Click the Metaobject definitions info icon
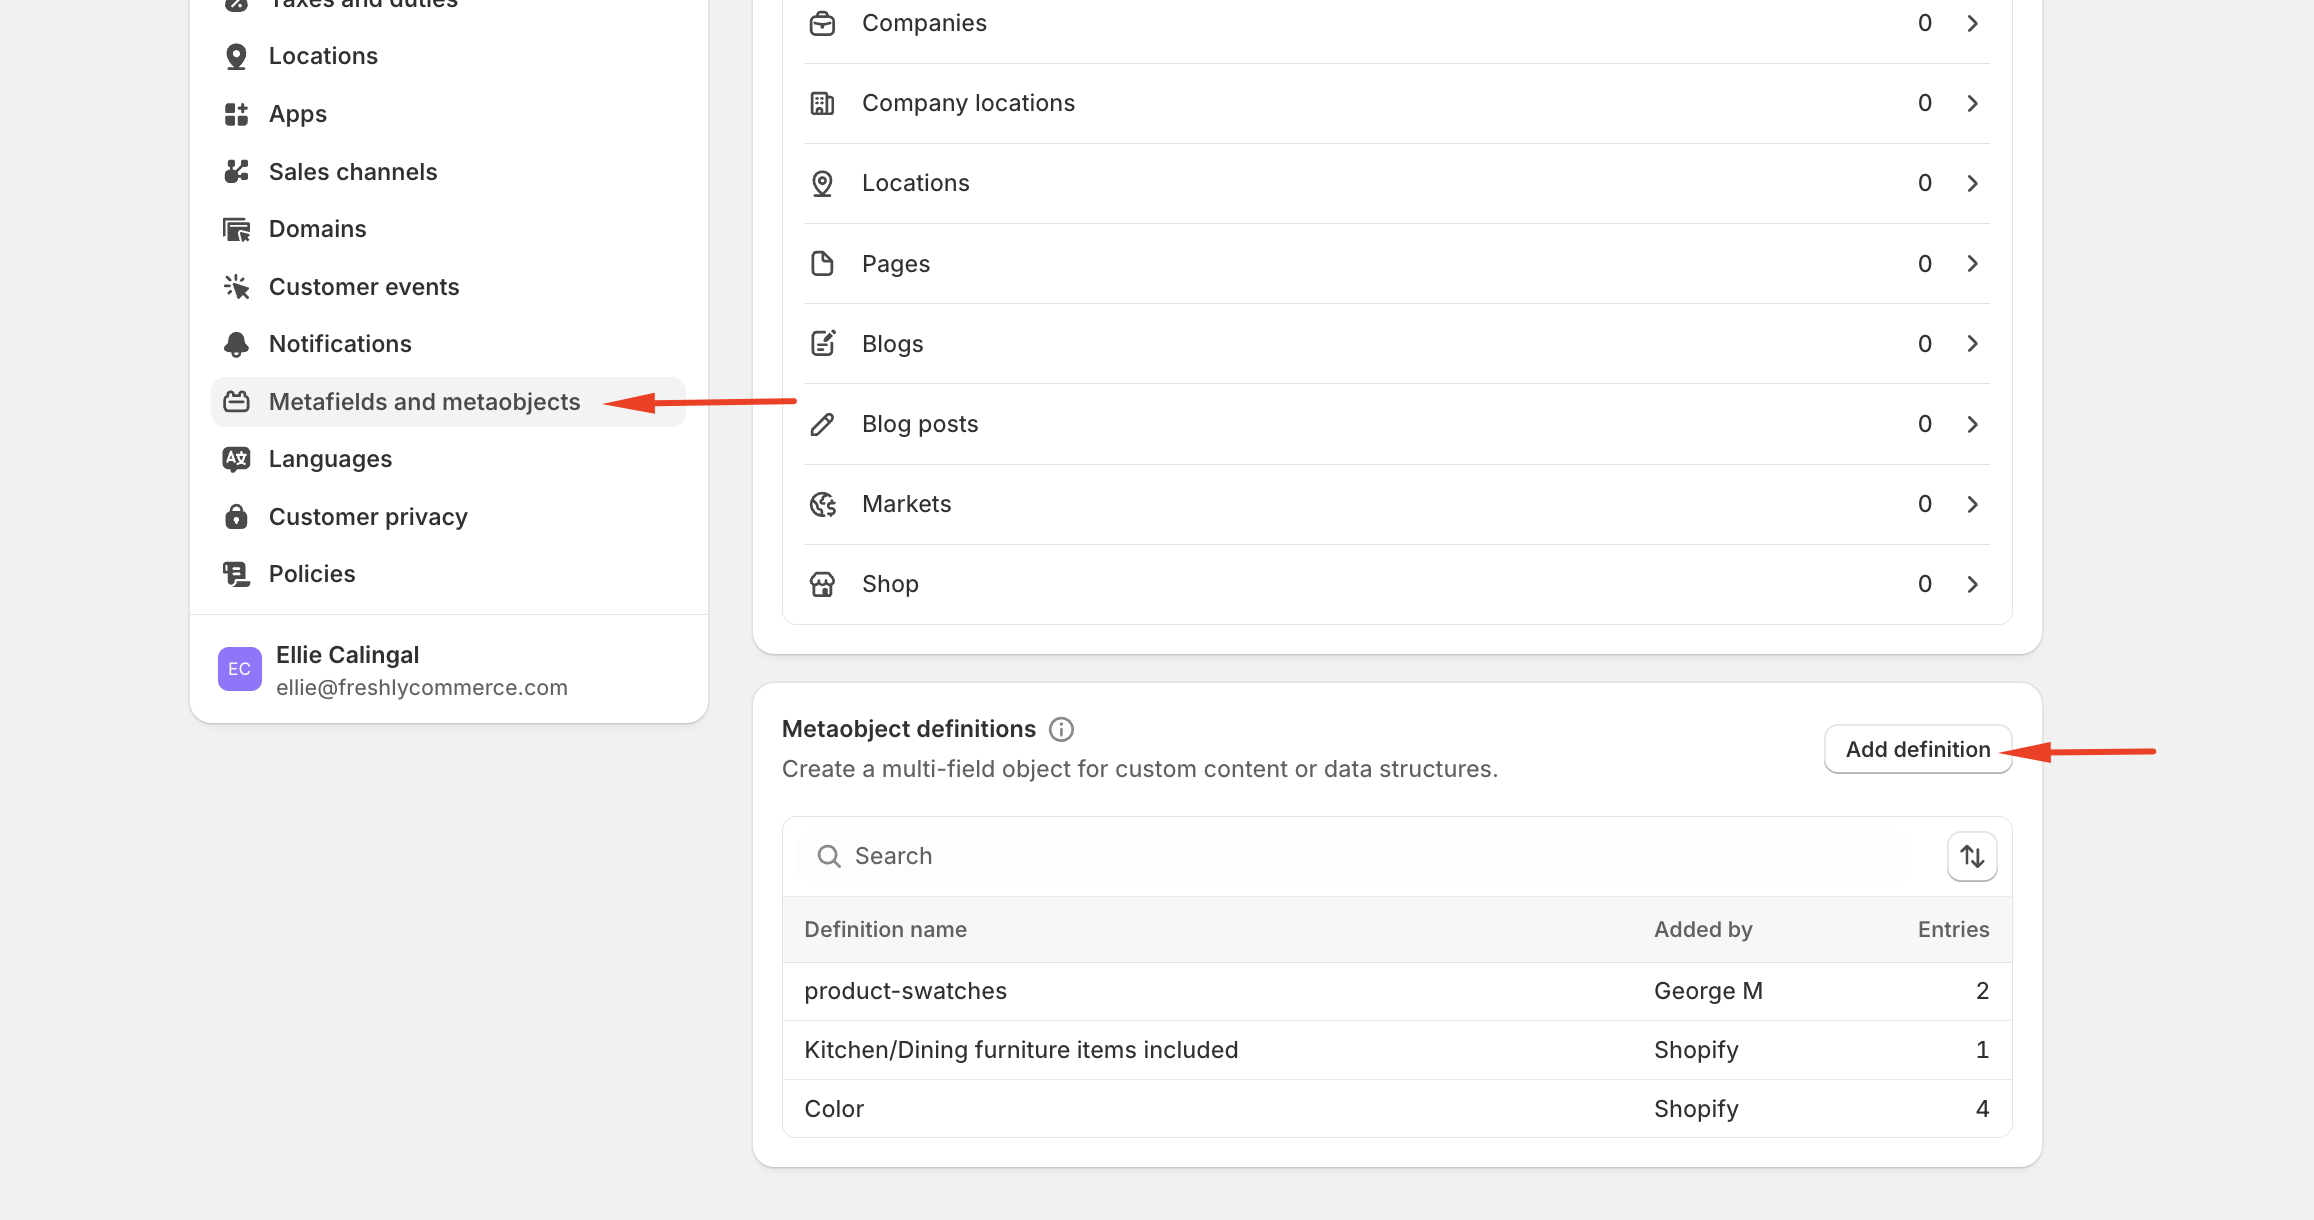This screenshot has height=1220, width=2314. coord(1061,729)
